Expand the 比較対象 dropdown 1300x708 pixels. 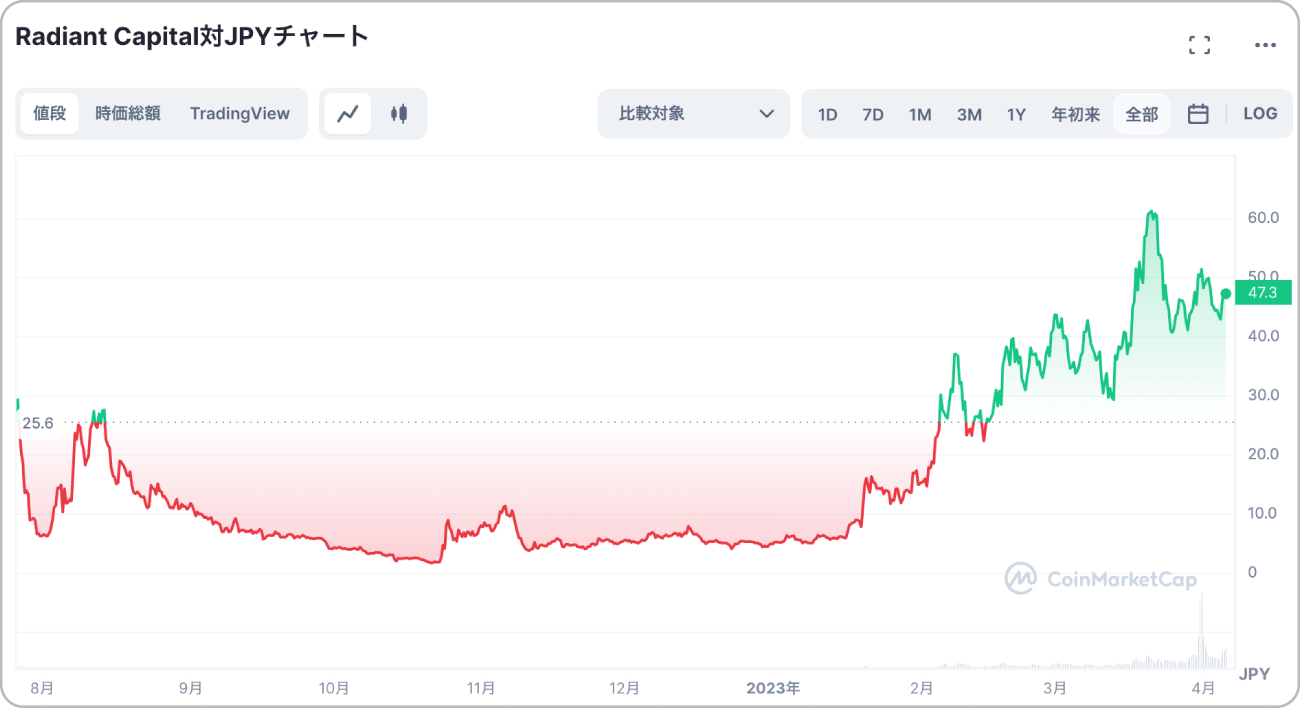pyautogui.click(x=694, y=114)
